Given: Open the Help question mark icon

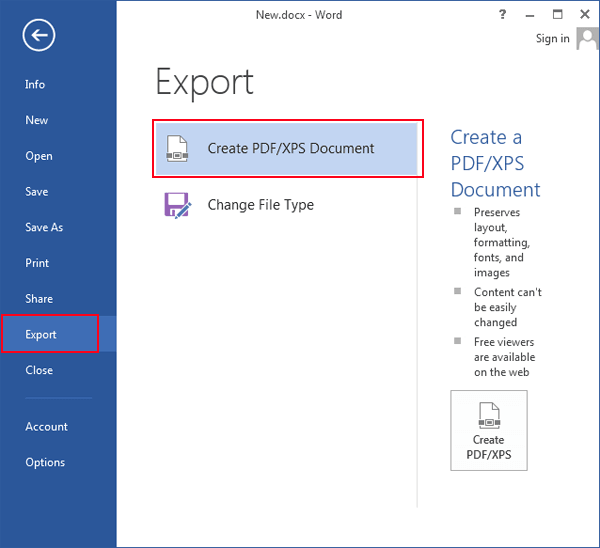Looking at the screenshot, I should point(502,15).
